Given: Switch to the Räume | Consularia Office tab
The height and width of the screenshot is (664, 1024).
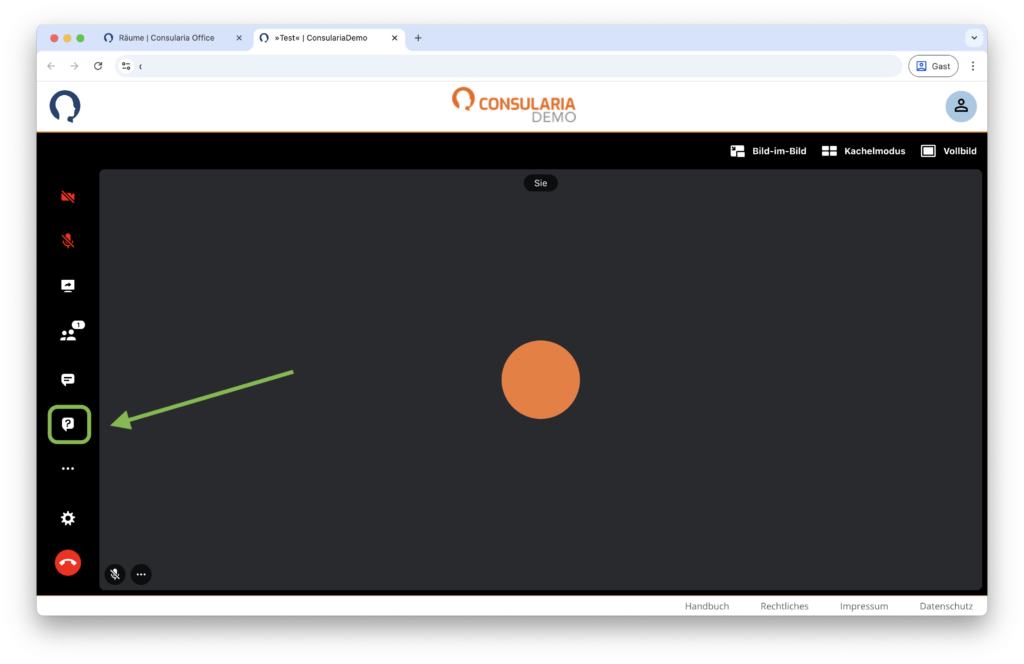Looking at the screenshot, I should point(166,38).
